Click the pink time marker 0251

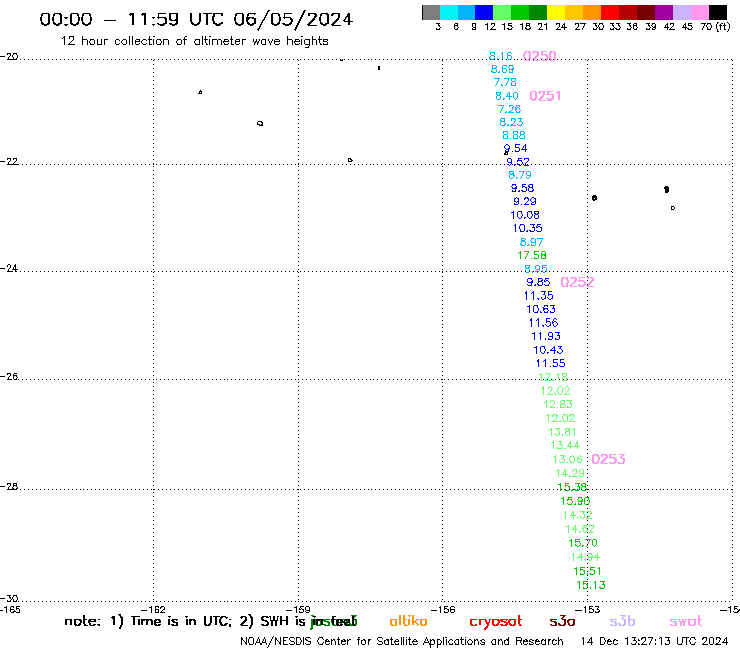[545, 96]
